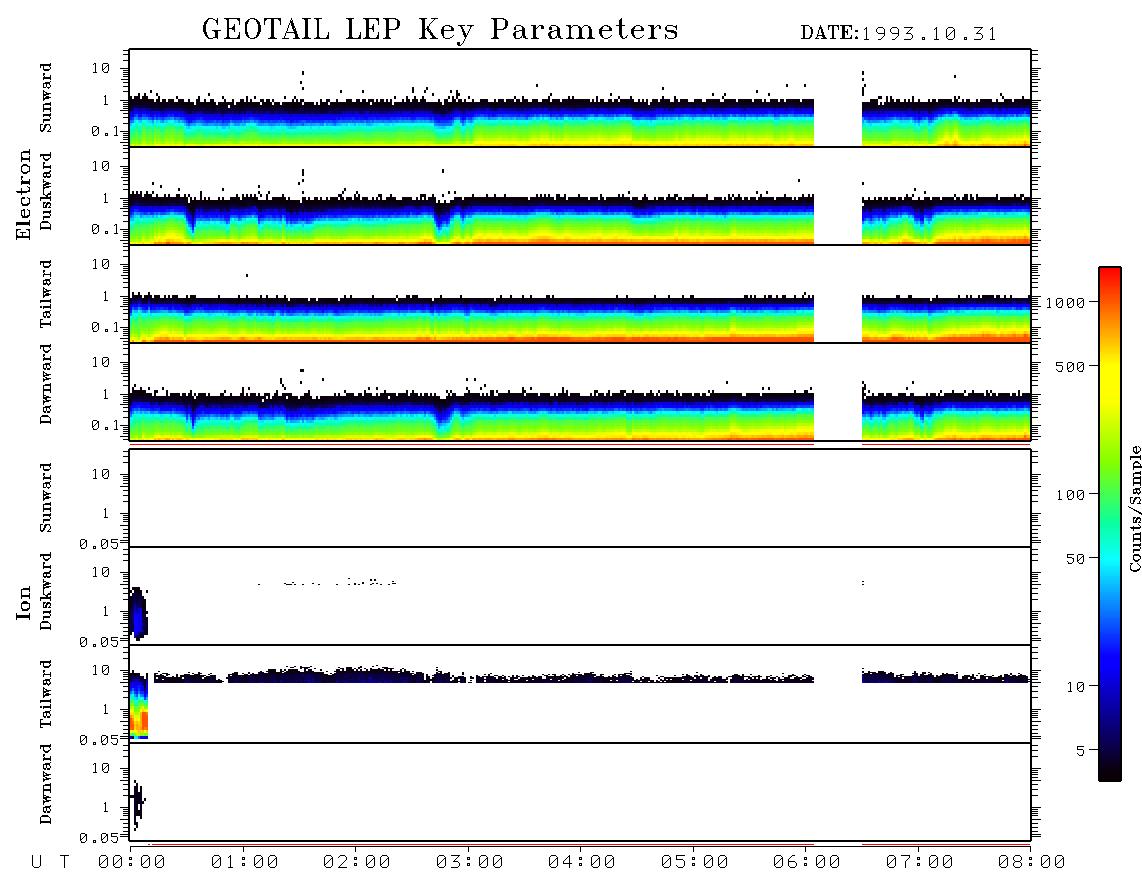Viewport: 1142px width, 880px height.
Task: Click the '100' color bar tick label
Action: [x=1070, y=495]
